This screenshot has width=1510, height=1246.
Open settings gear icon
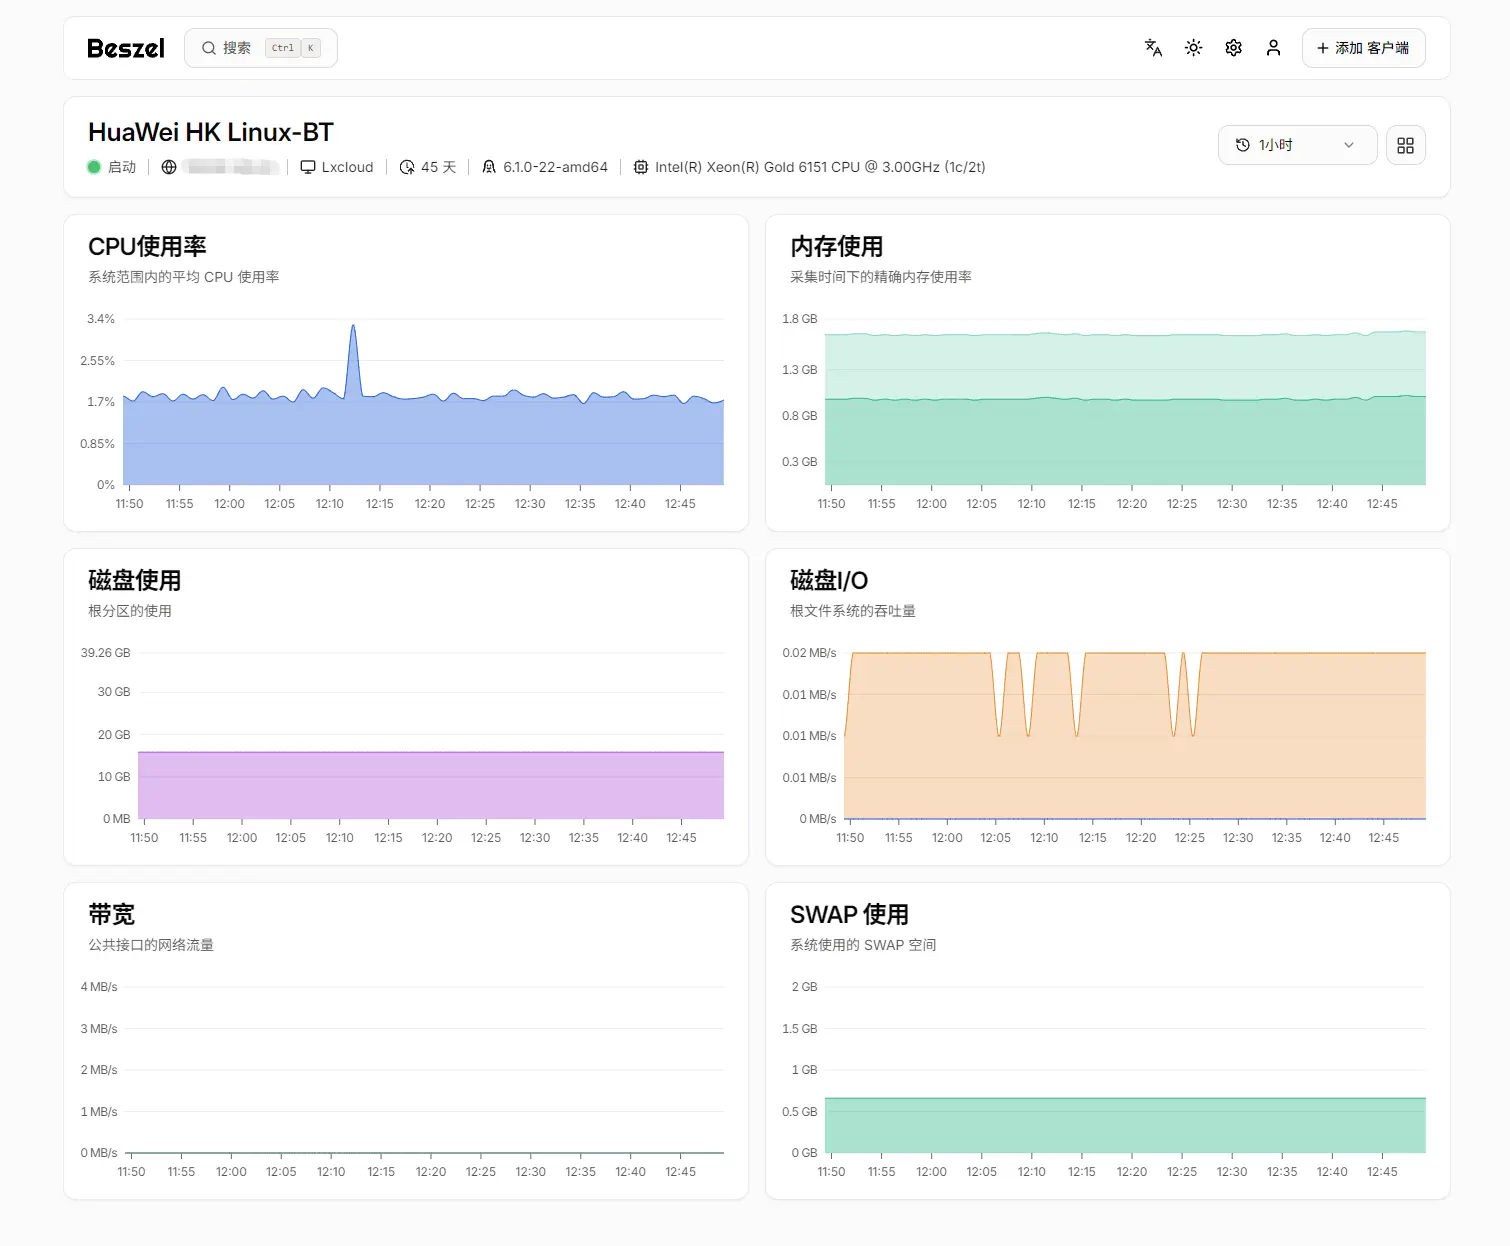pos(1233,48)
